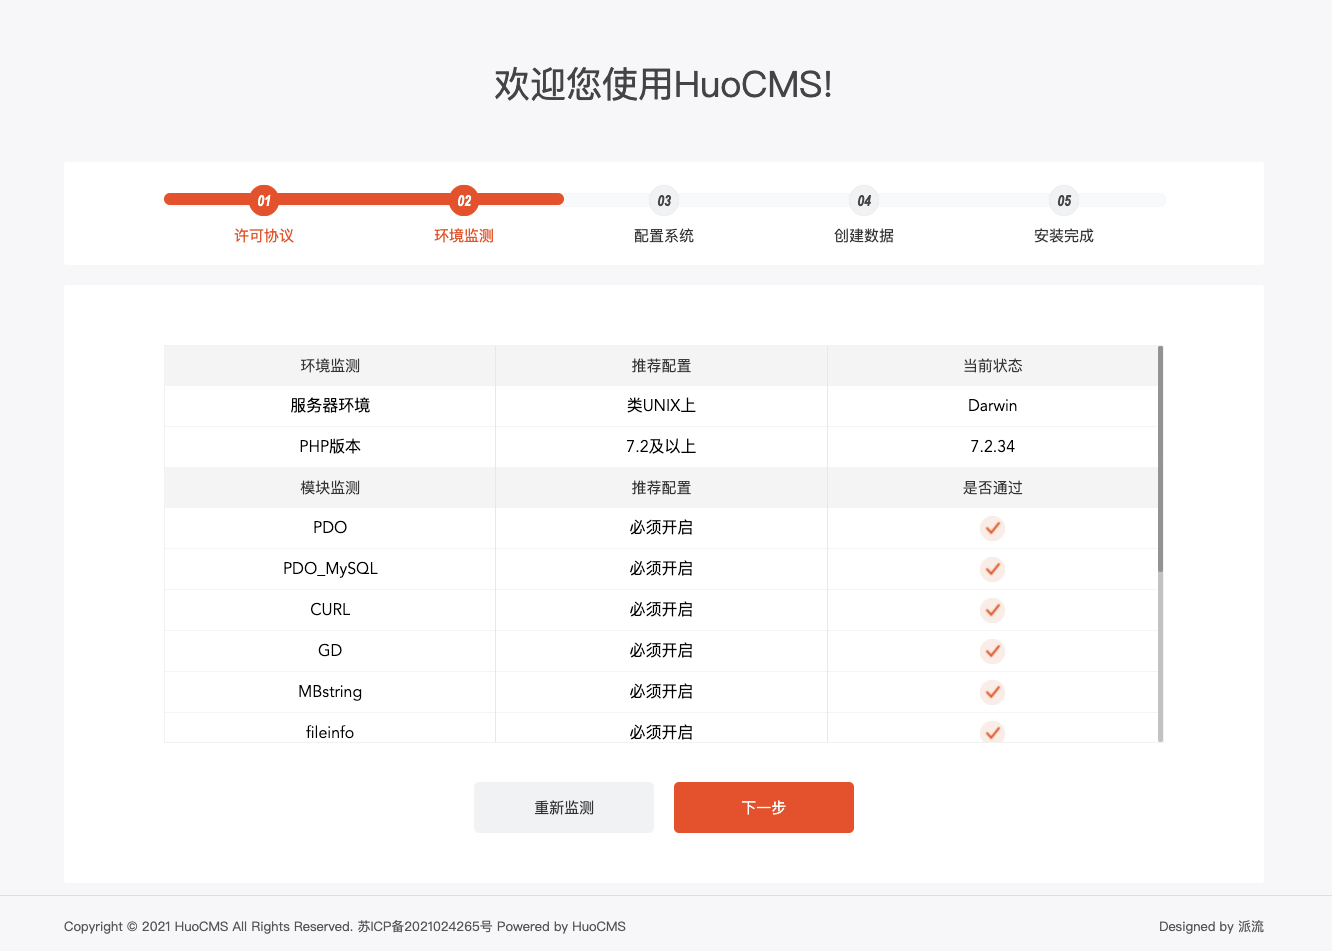Click the step 02 circle icon
Viewport: 1332px width, 951px height.
pyautogui.click(x=464, y=200)
